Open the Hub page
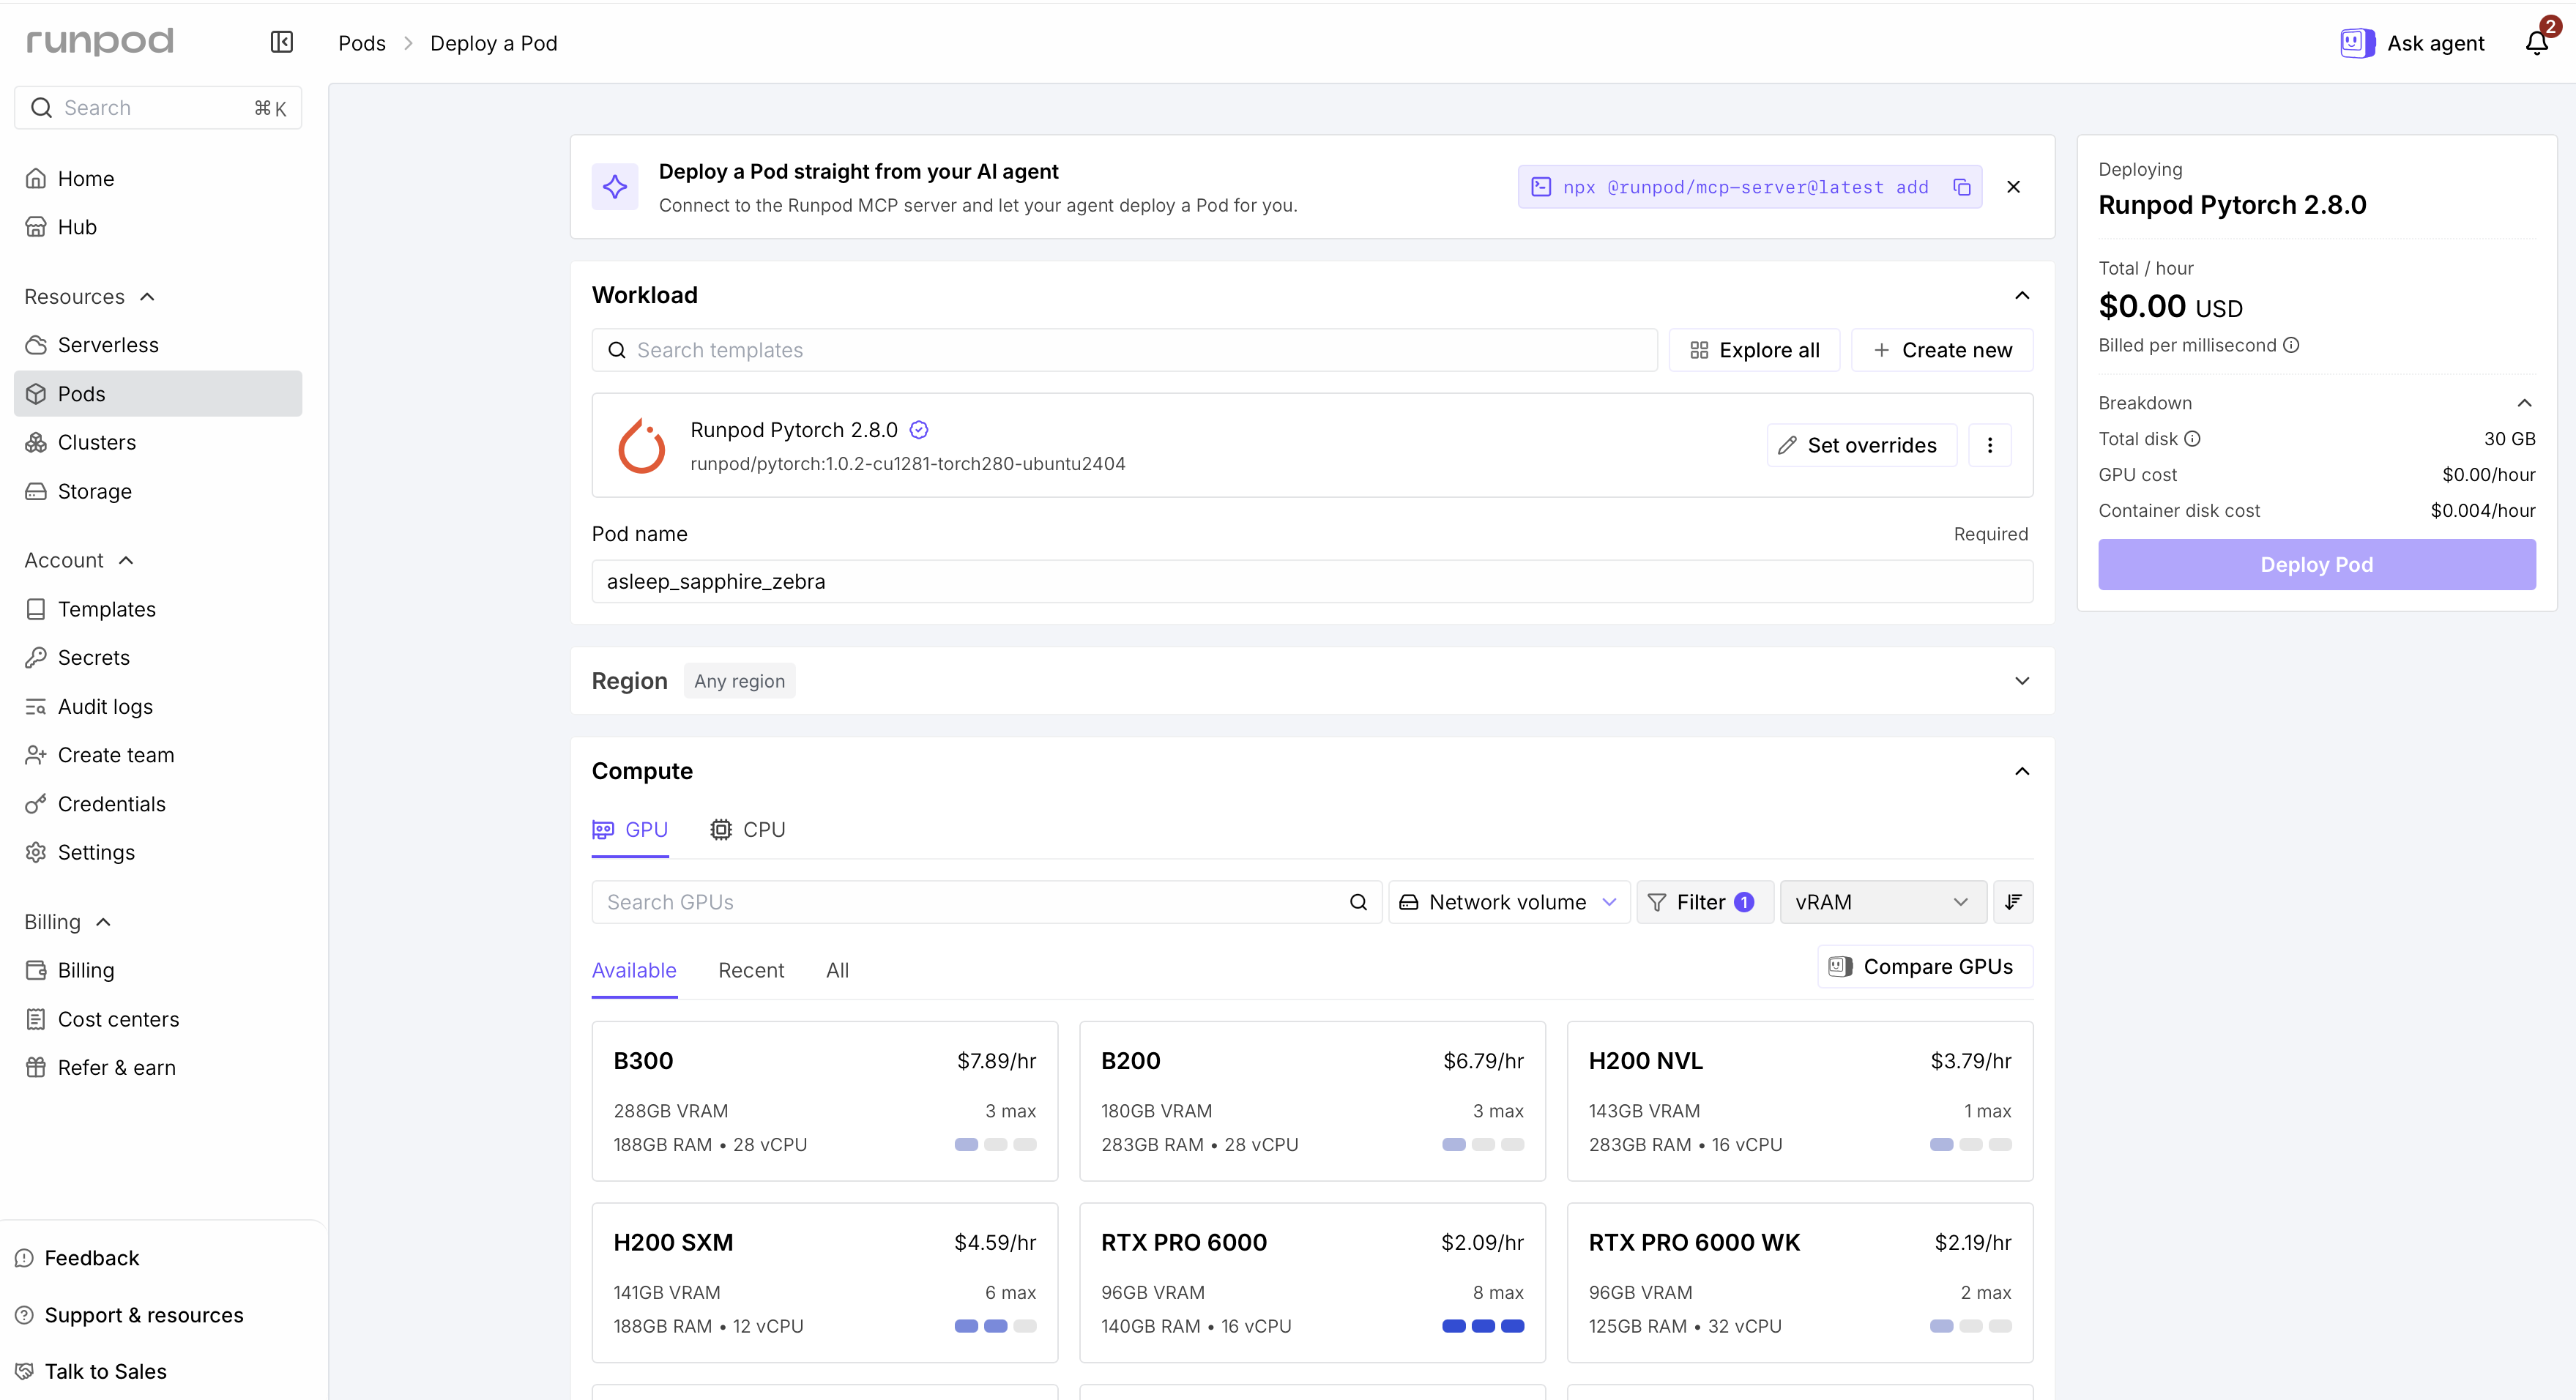This screenshot has height=1400, width=2576. 158,227
